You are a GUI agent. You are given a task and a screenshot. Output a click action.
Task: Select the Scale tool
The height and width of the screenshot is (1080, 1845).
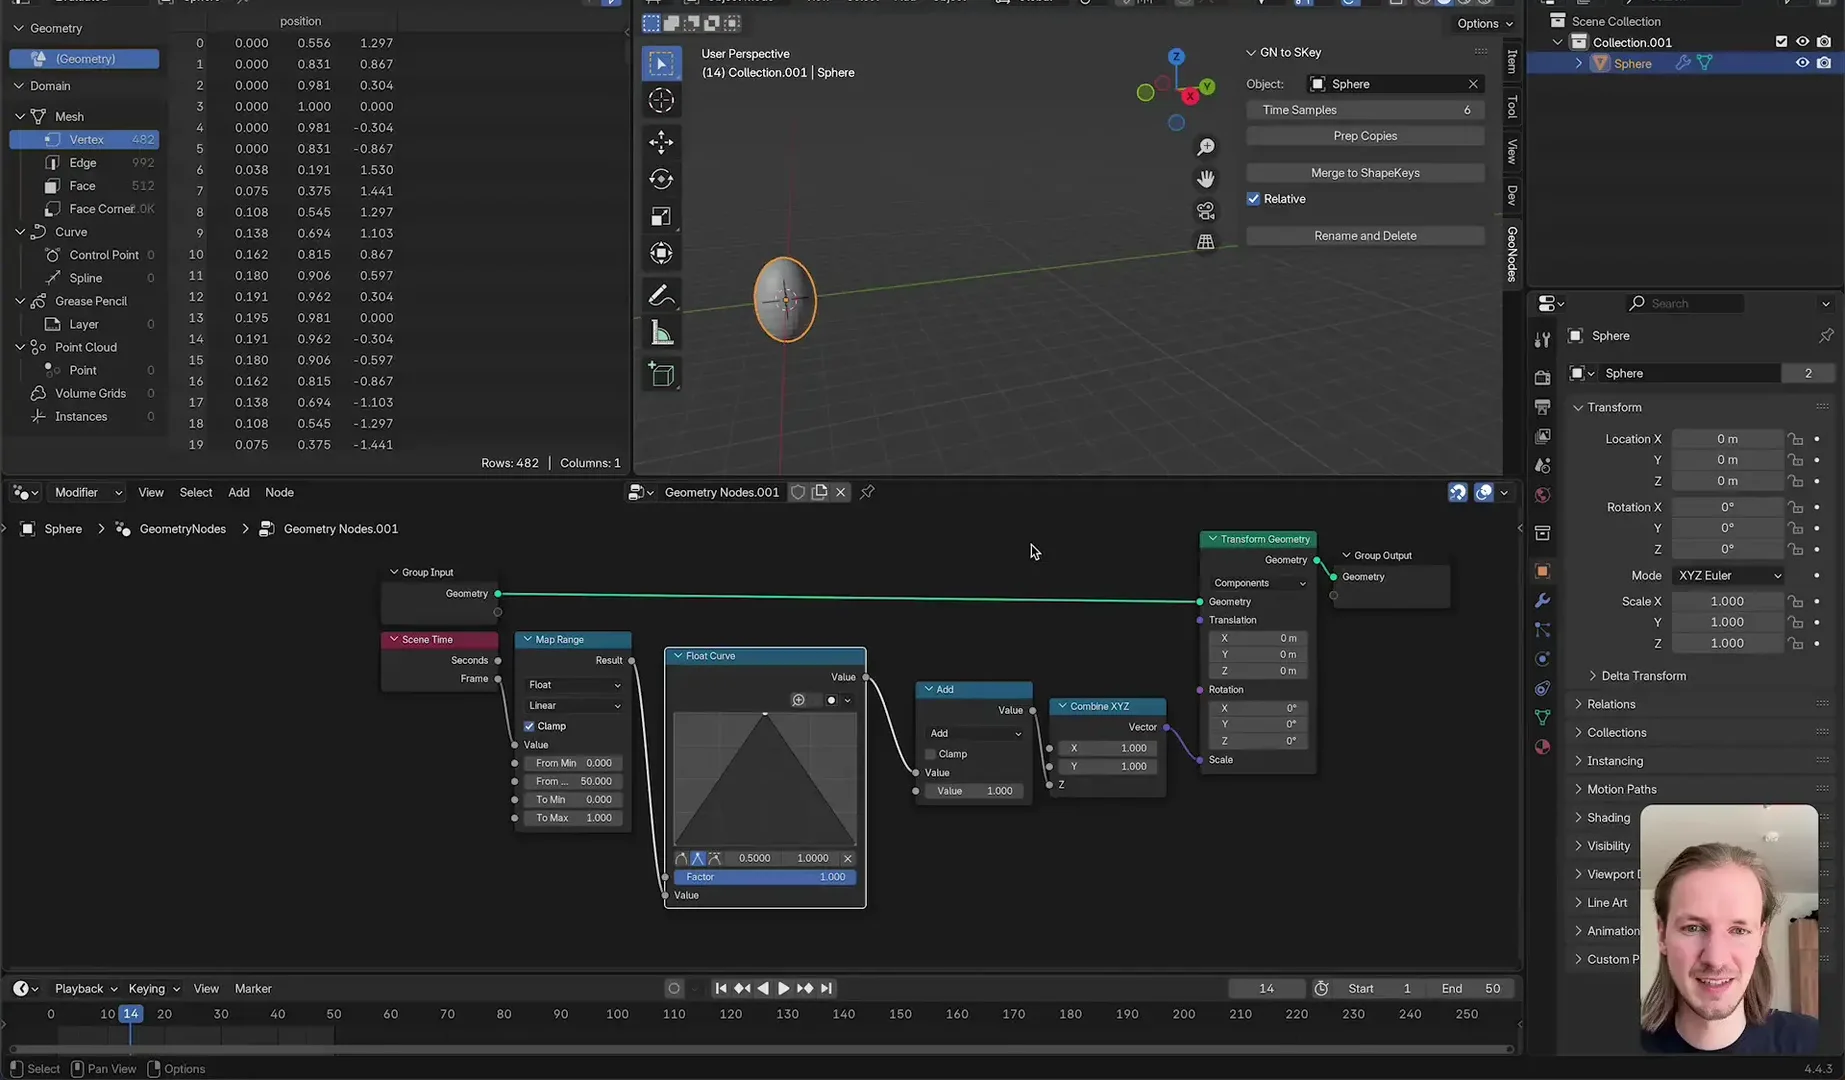[661, 216]
